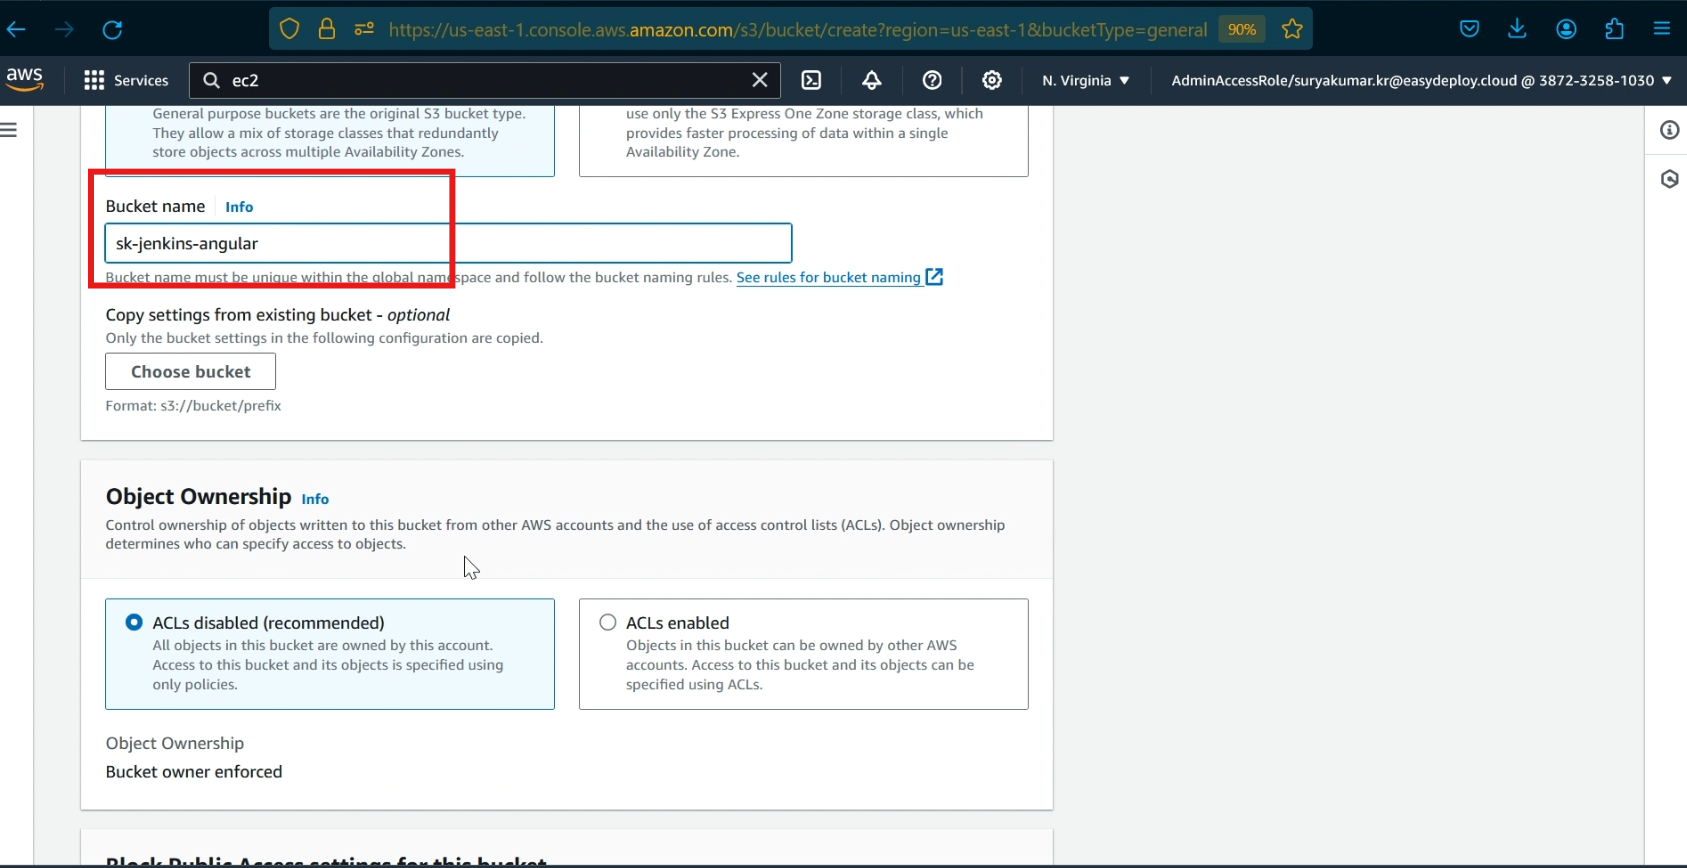The height and width of the screenshot is (868, 1687).
Task: Click the AWS search magnifier icon
Action: [211, 80]
